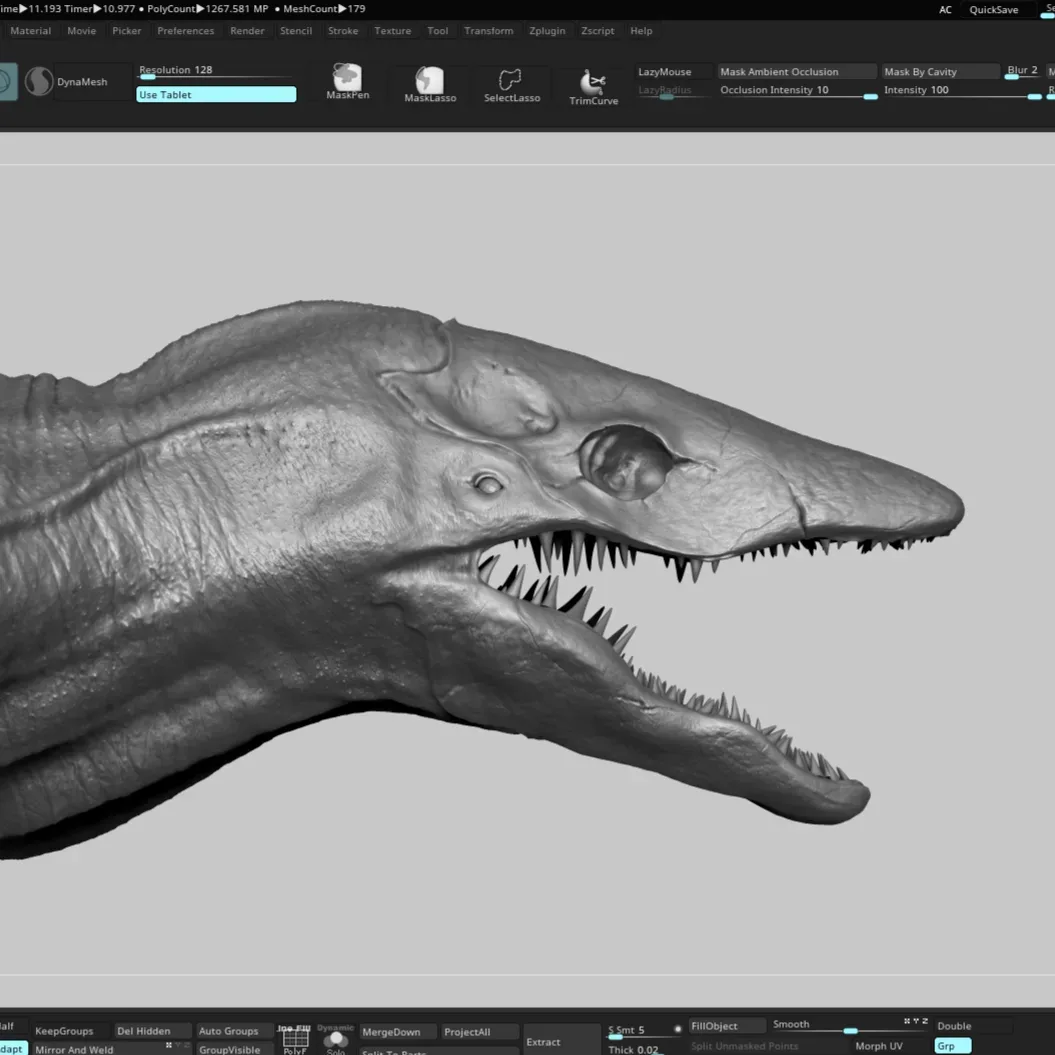
Task: Toggle Use Tablet option
Action: tap(216, 95)
